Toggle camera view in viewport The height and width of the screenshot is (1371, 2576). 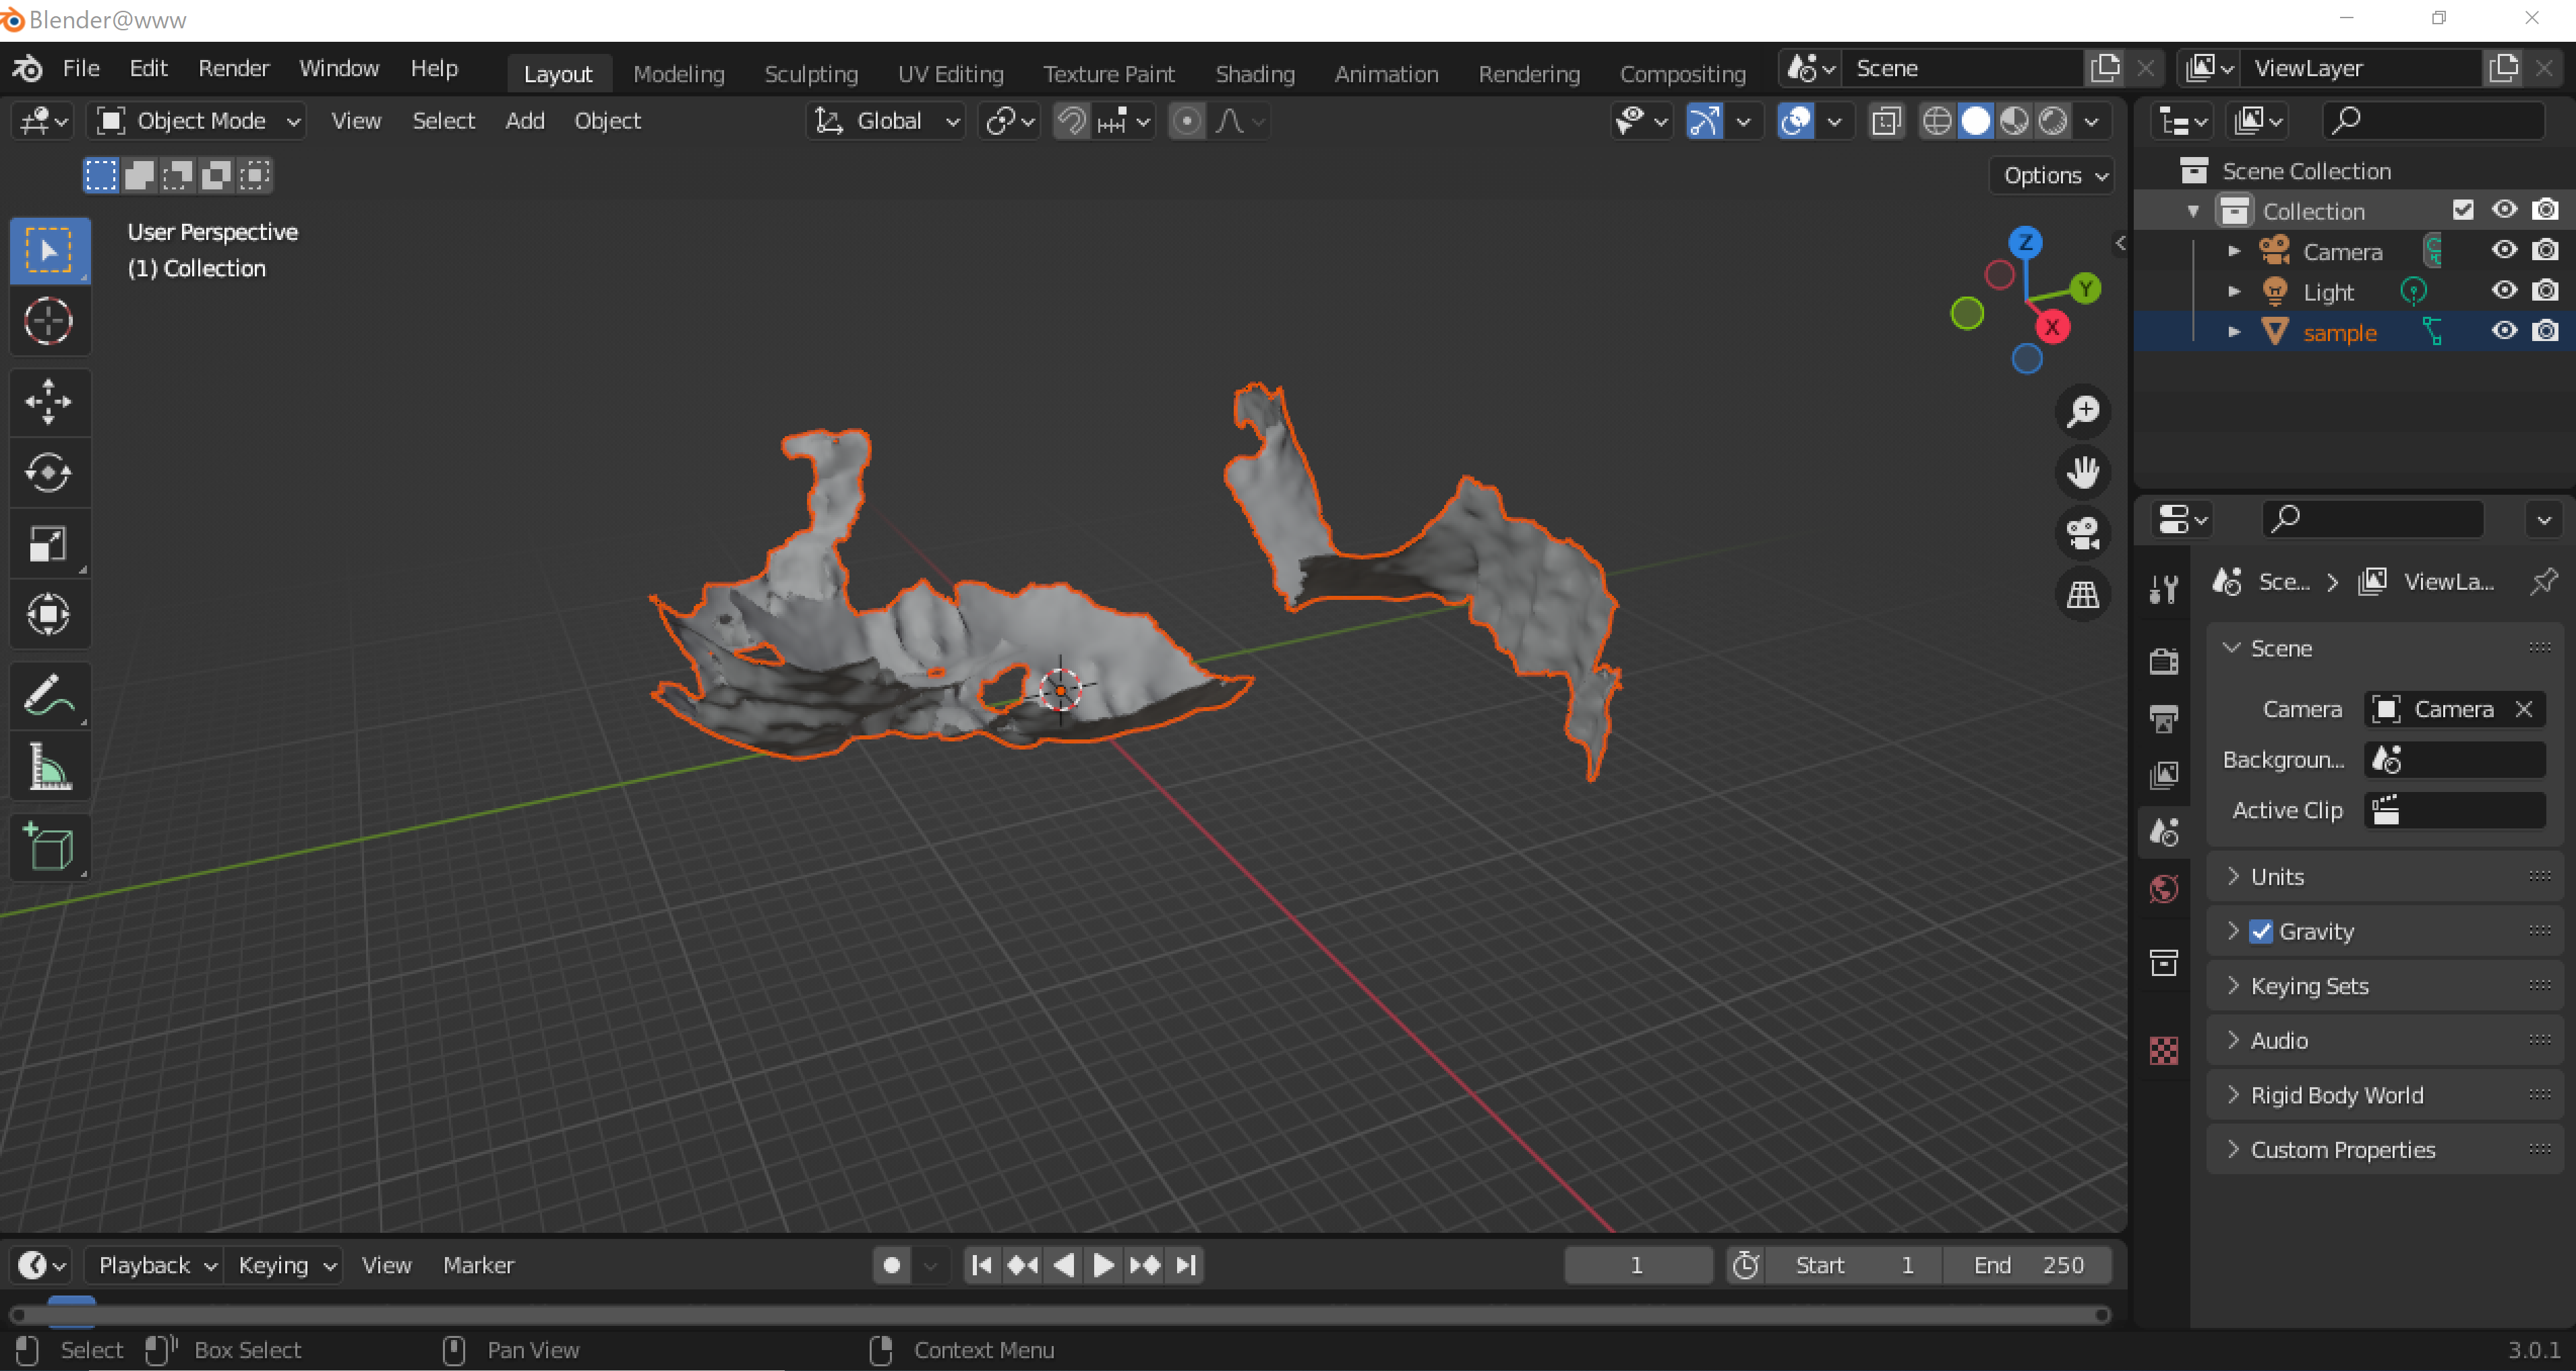pyautogui.click(x=2083, y=533)
